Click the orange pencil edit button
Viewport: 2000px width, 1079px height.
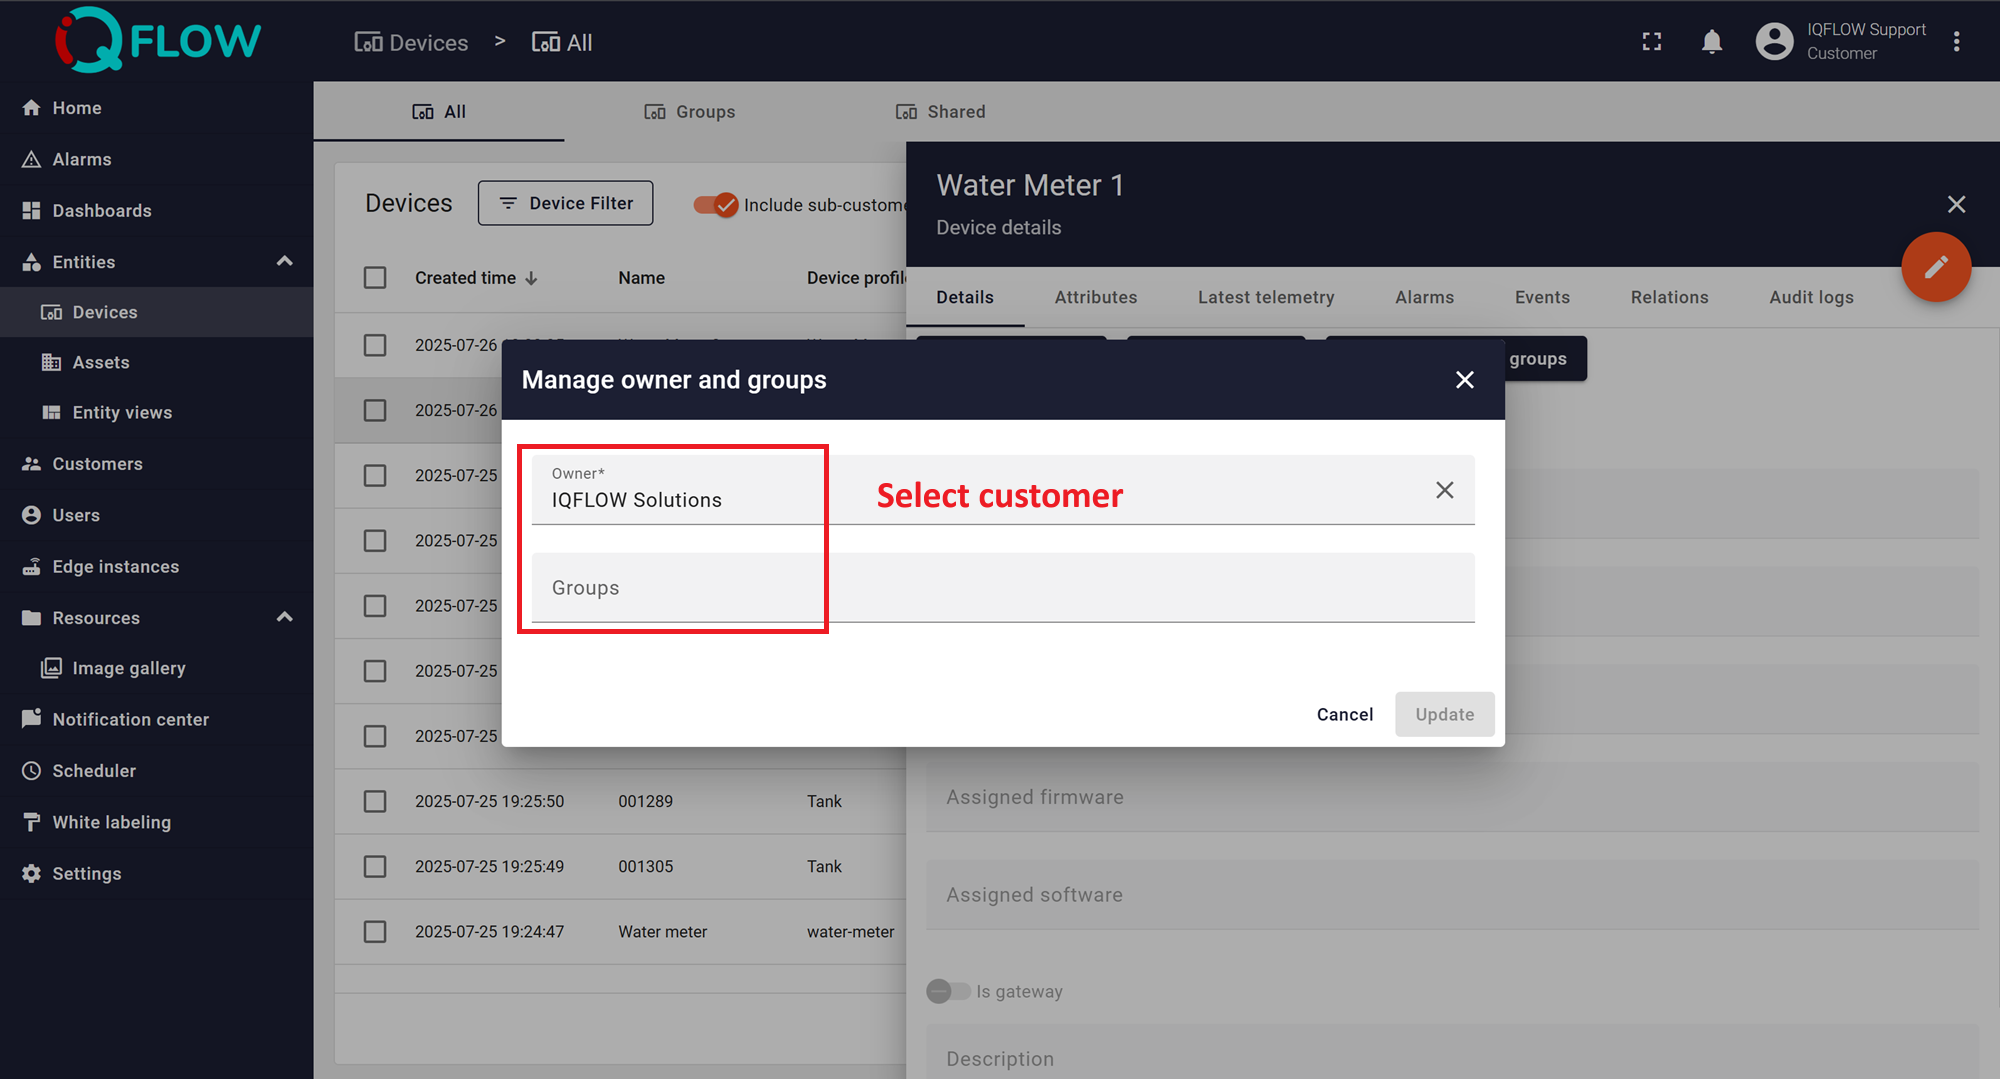pos(1935,267)
